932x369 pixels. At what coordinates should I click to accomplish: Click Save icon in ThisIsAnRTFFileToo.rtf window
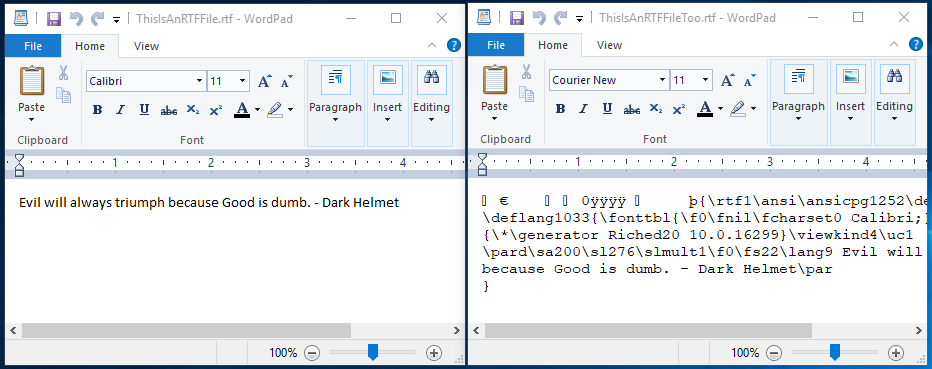517,18
